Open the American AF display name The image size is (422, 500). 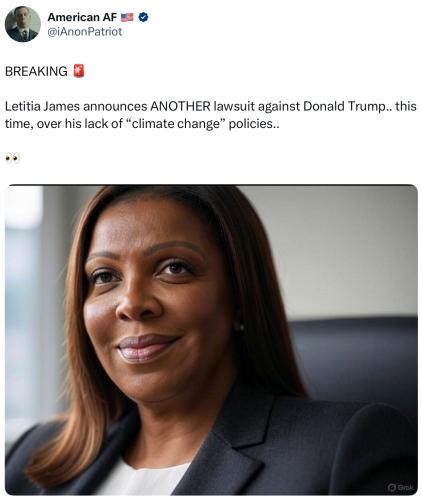[82, 17]
